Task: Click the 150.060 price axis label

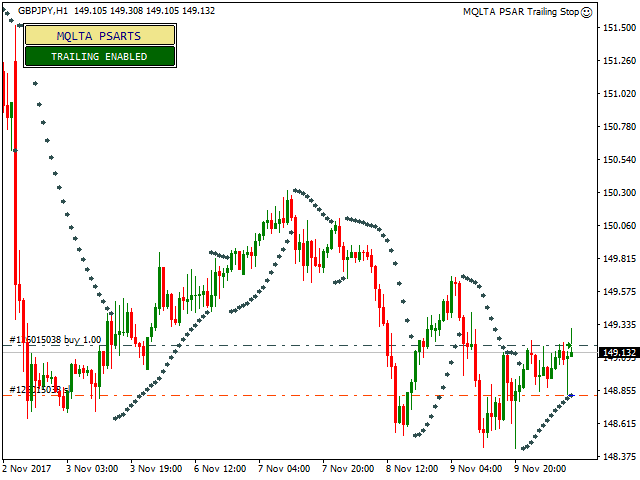Action: (620, 225)
